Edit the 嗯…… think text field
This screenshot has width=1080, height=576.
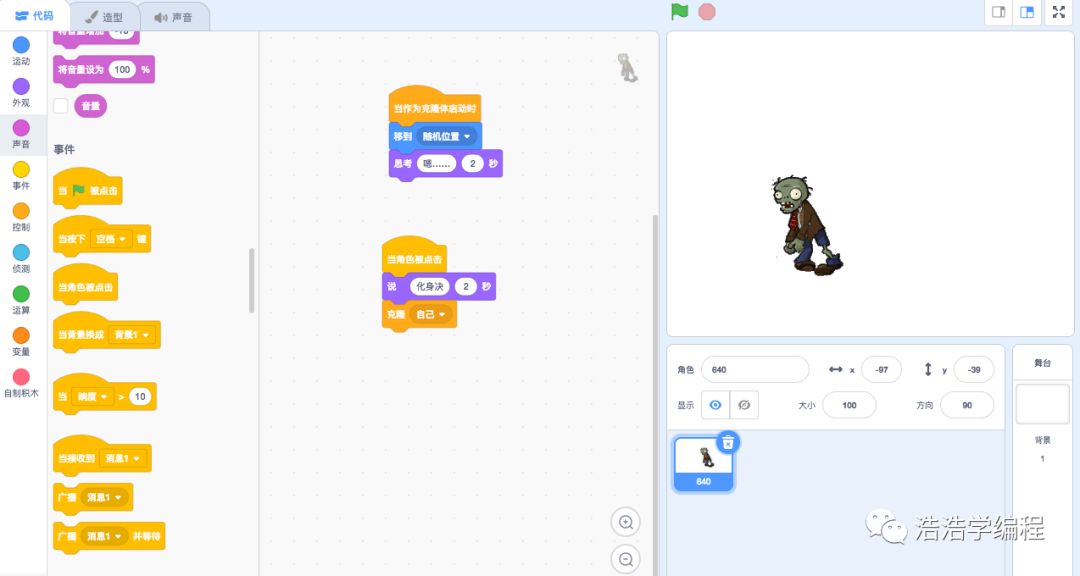(436, 163)
